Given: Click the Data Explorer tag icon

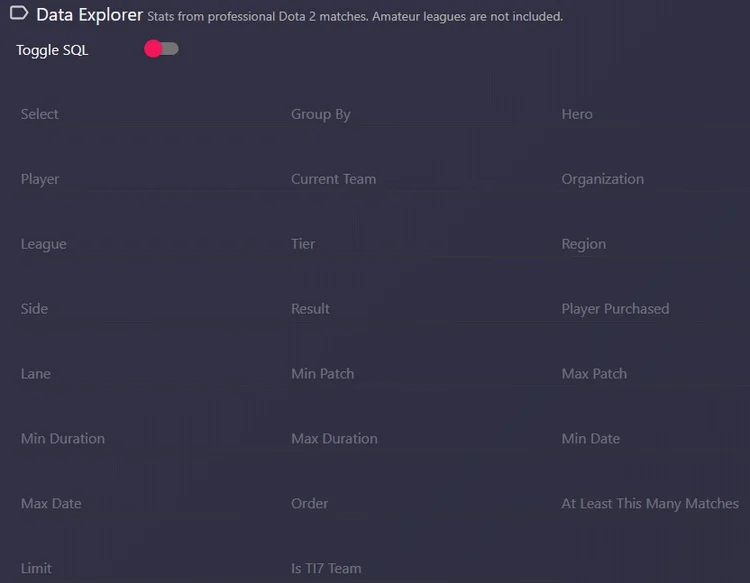Looking at the screenshot, I should (19, 13).
